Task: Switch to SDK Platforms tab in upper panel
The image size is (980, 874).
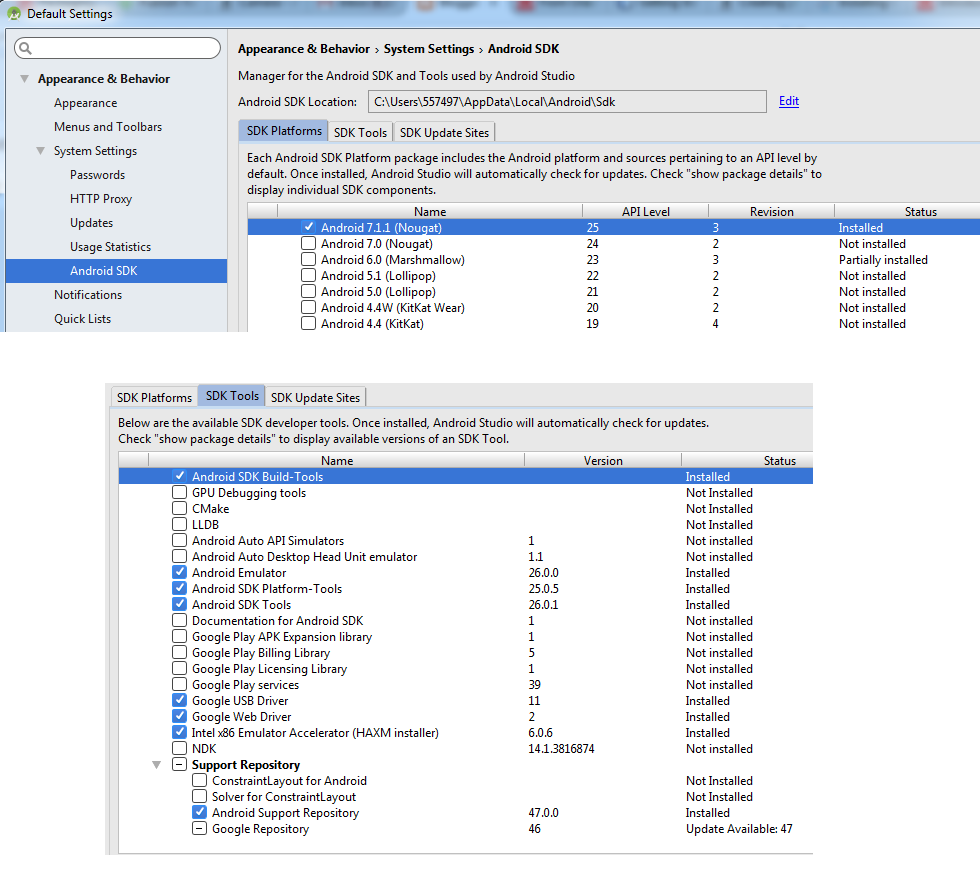Action: tap(284, 131)
